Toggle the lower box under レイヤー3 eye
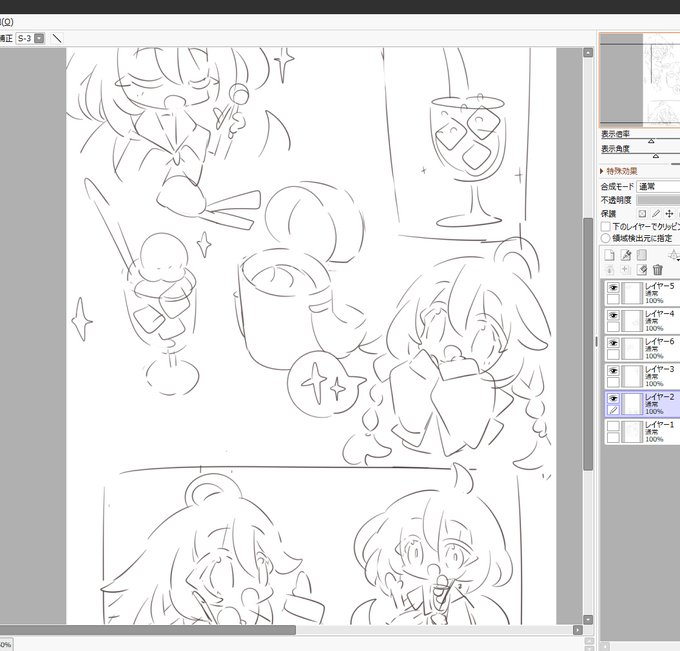 (613, 382)
